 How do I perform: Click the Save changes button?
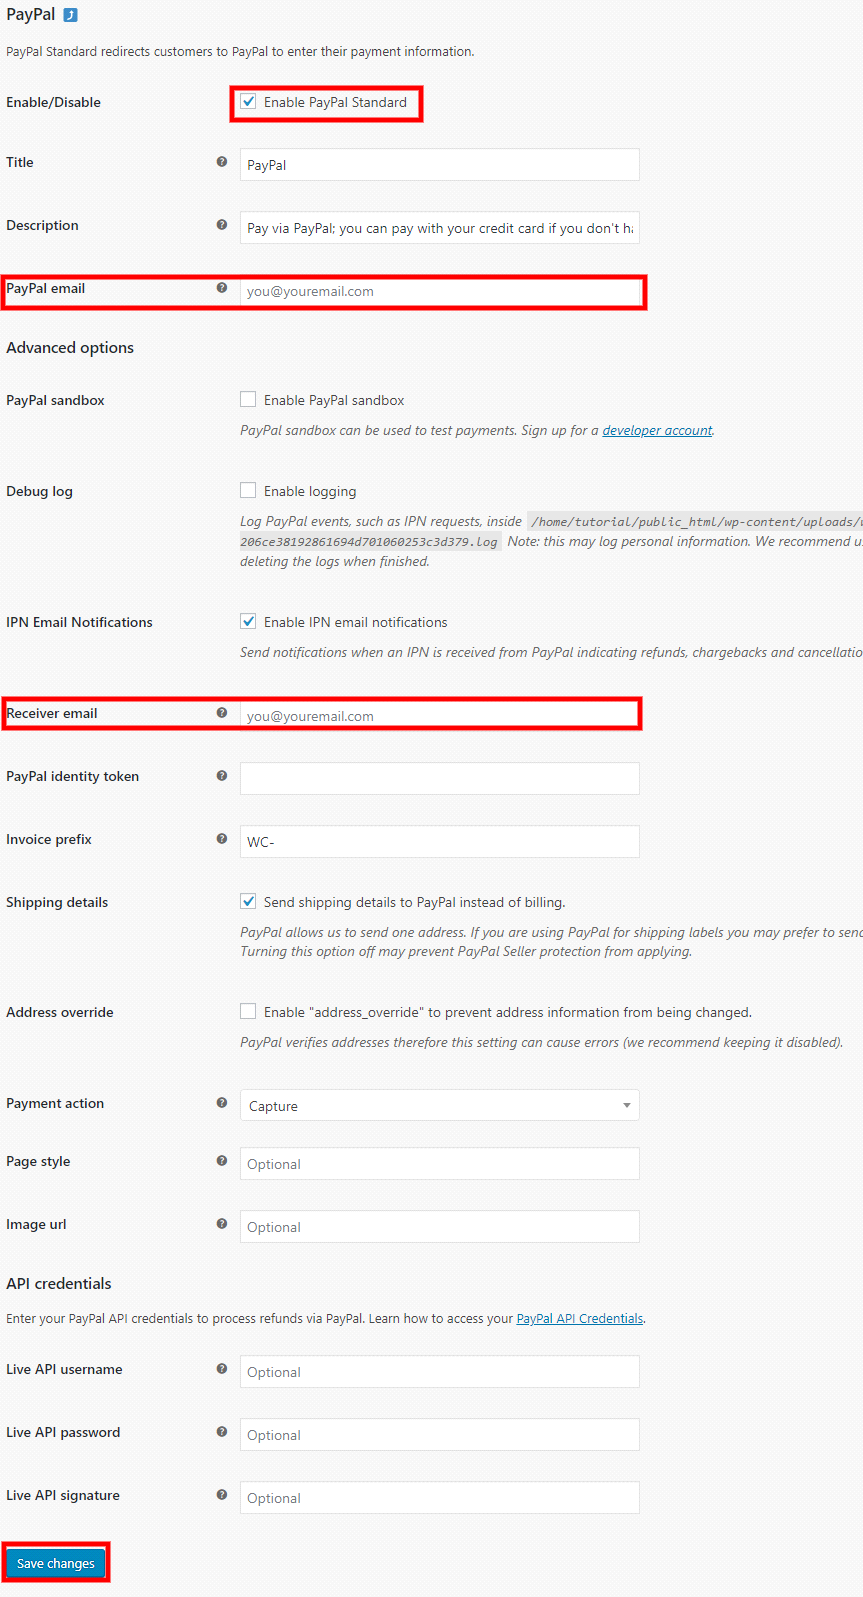55,1562
